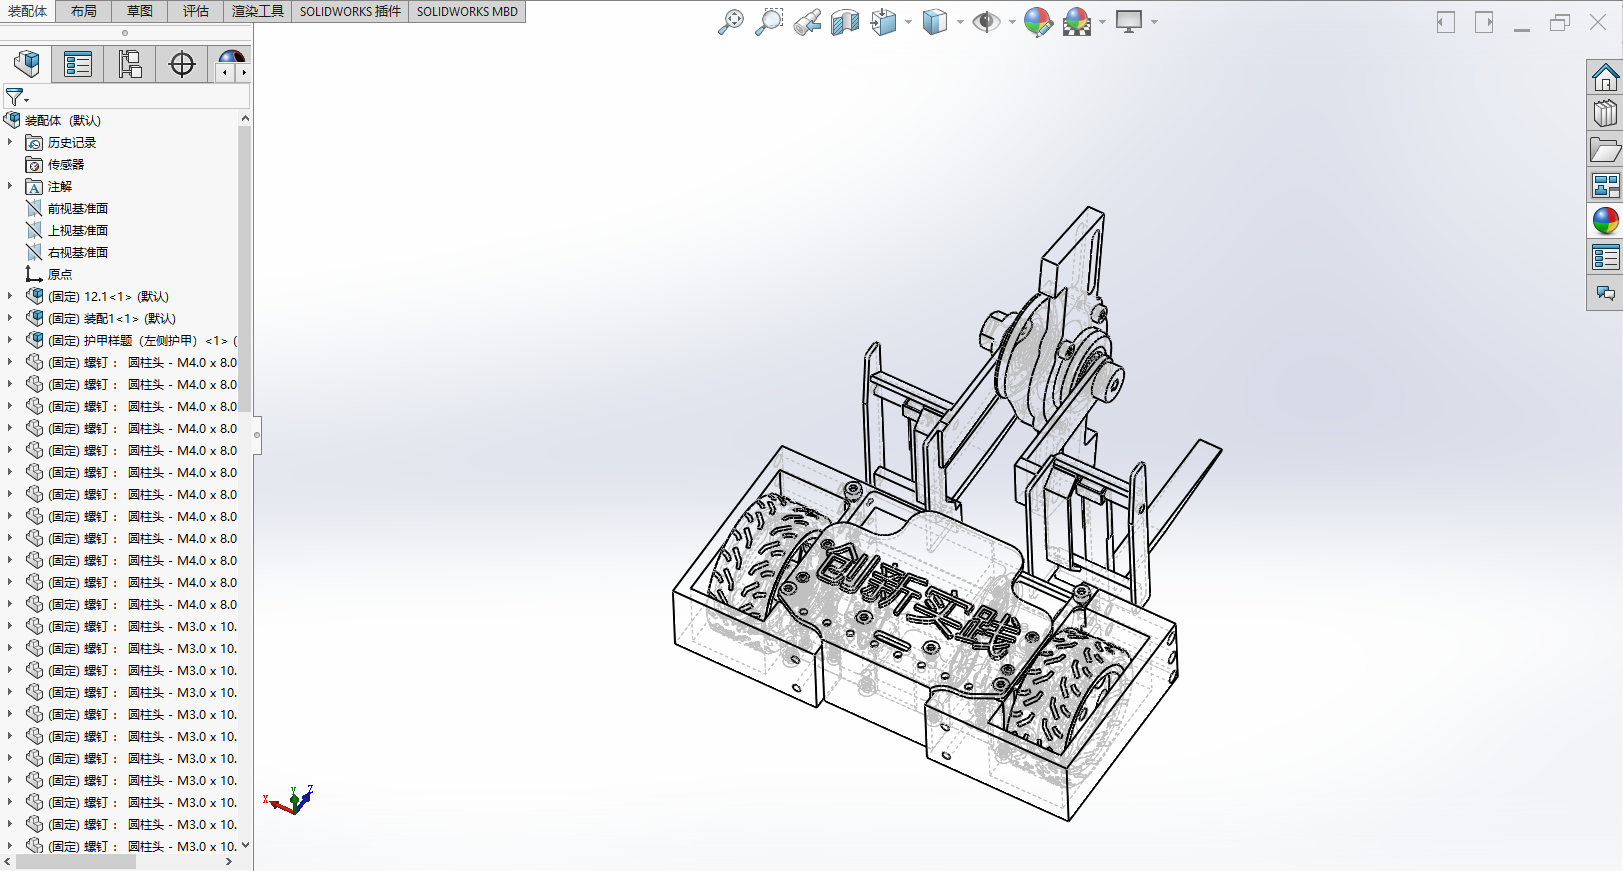Switch to the 草图 ribbon tab
Viewport: 1623px width, 871px height.
[140, 11]
